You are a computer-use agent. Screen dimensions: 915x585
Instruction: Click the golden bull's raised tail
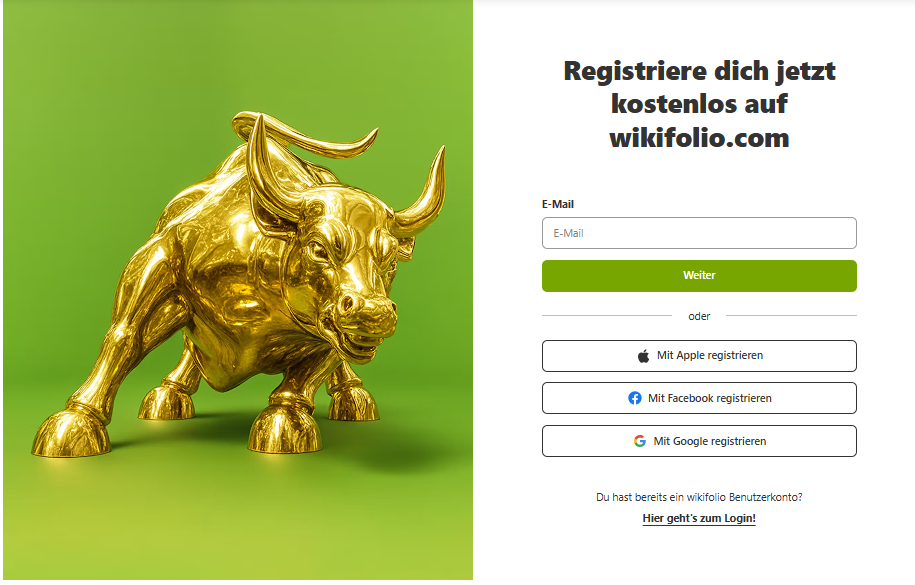(x=303, y=137)
